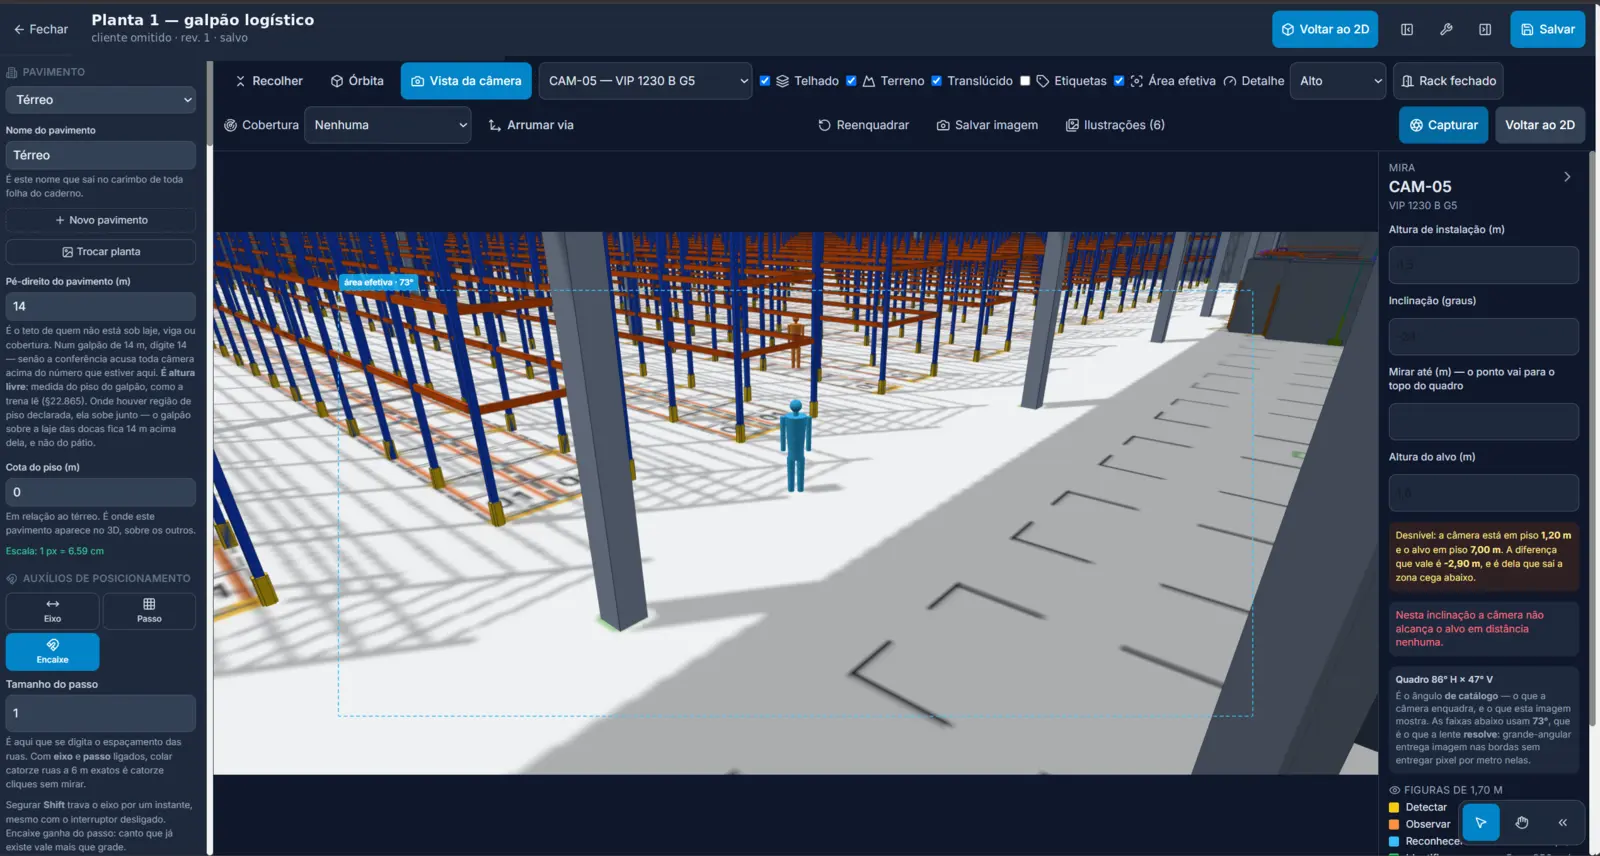This screenshot has width=1600, height=856.
Task: Activate the hand pan tool
Action: 1522,823
